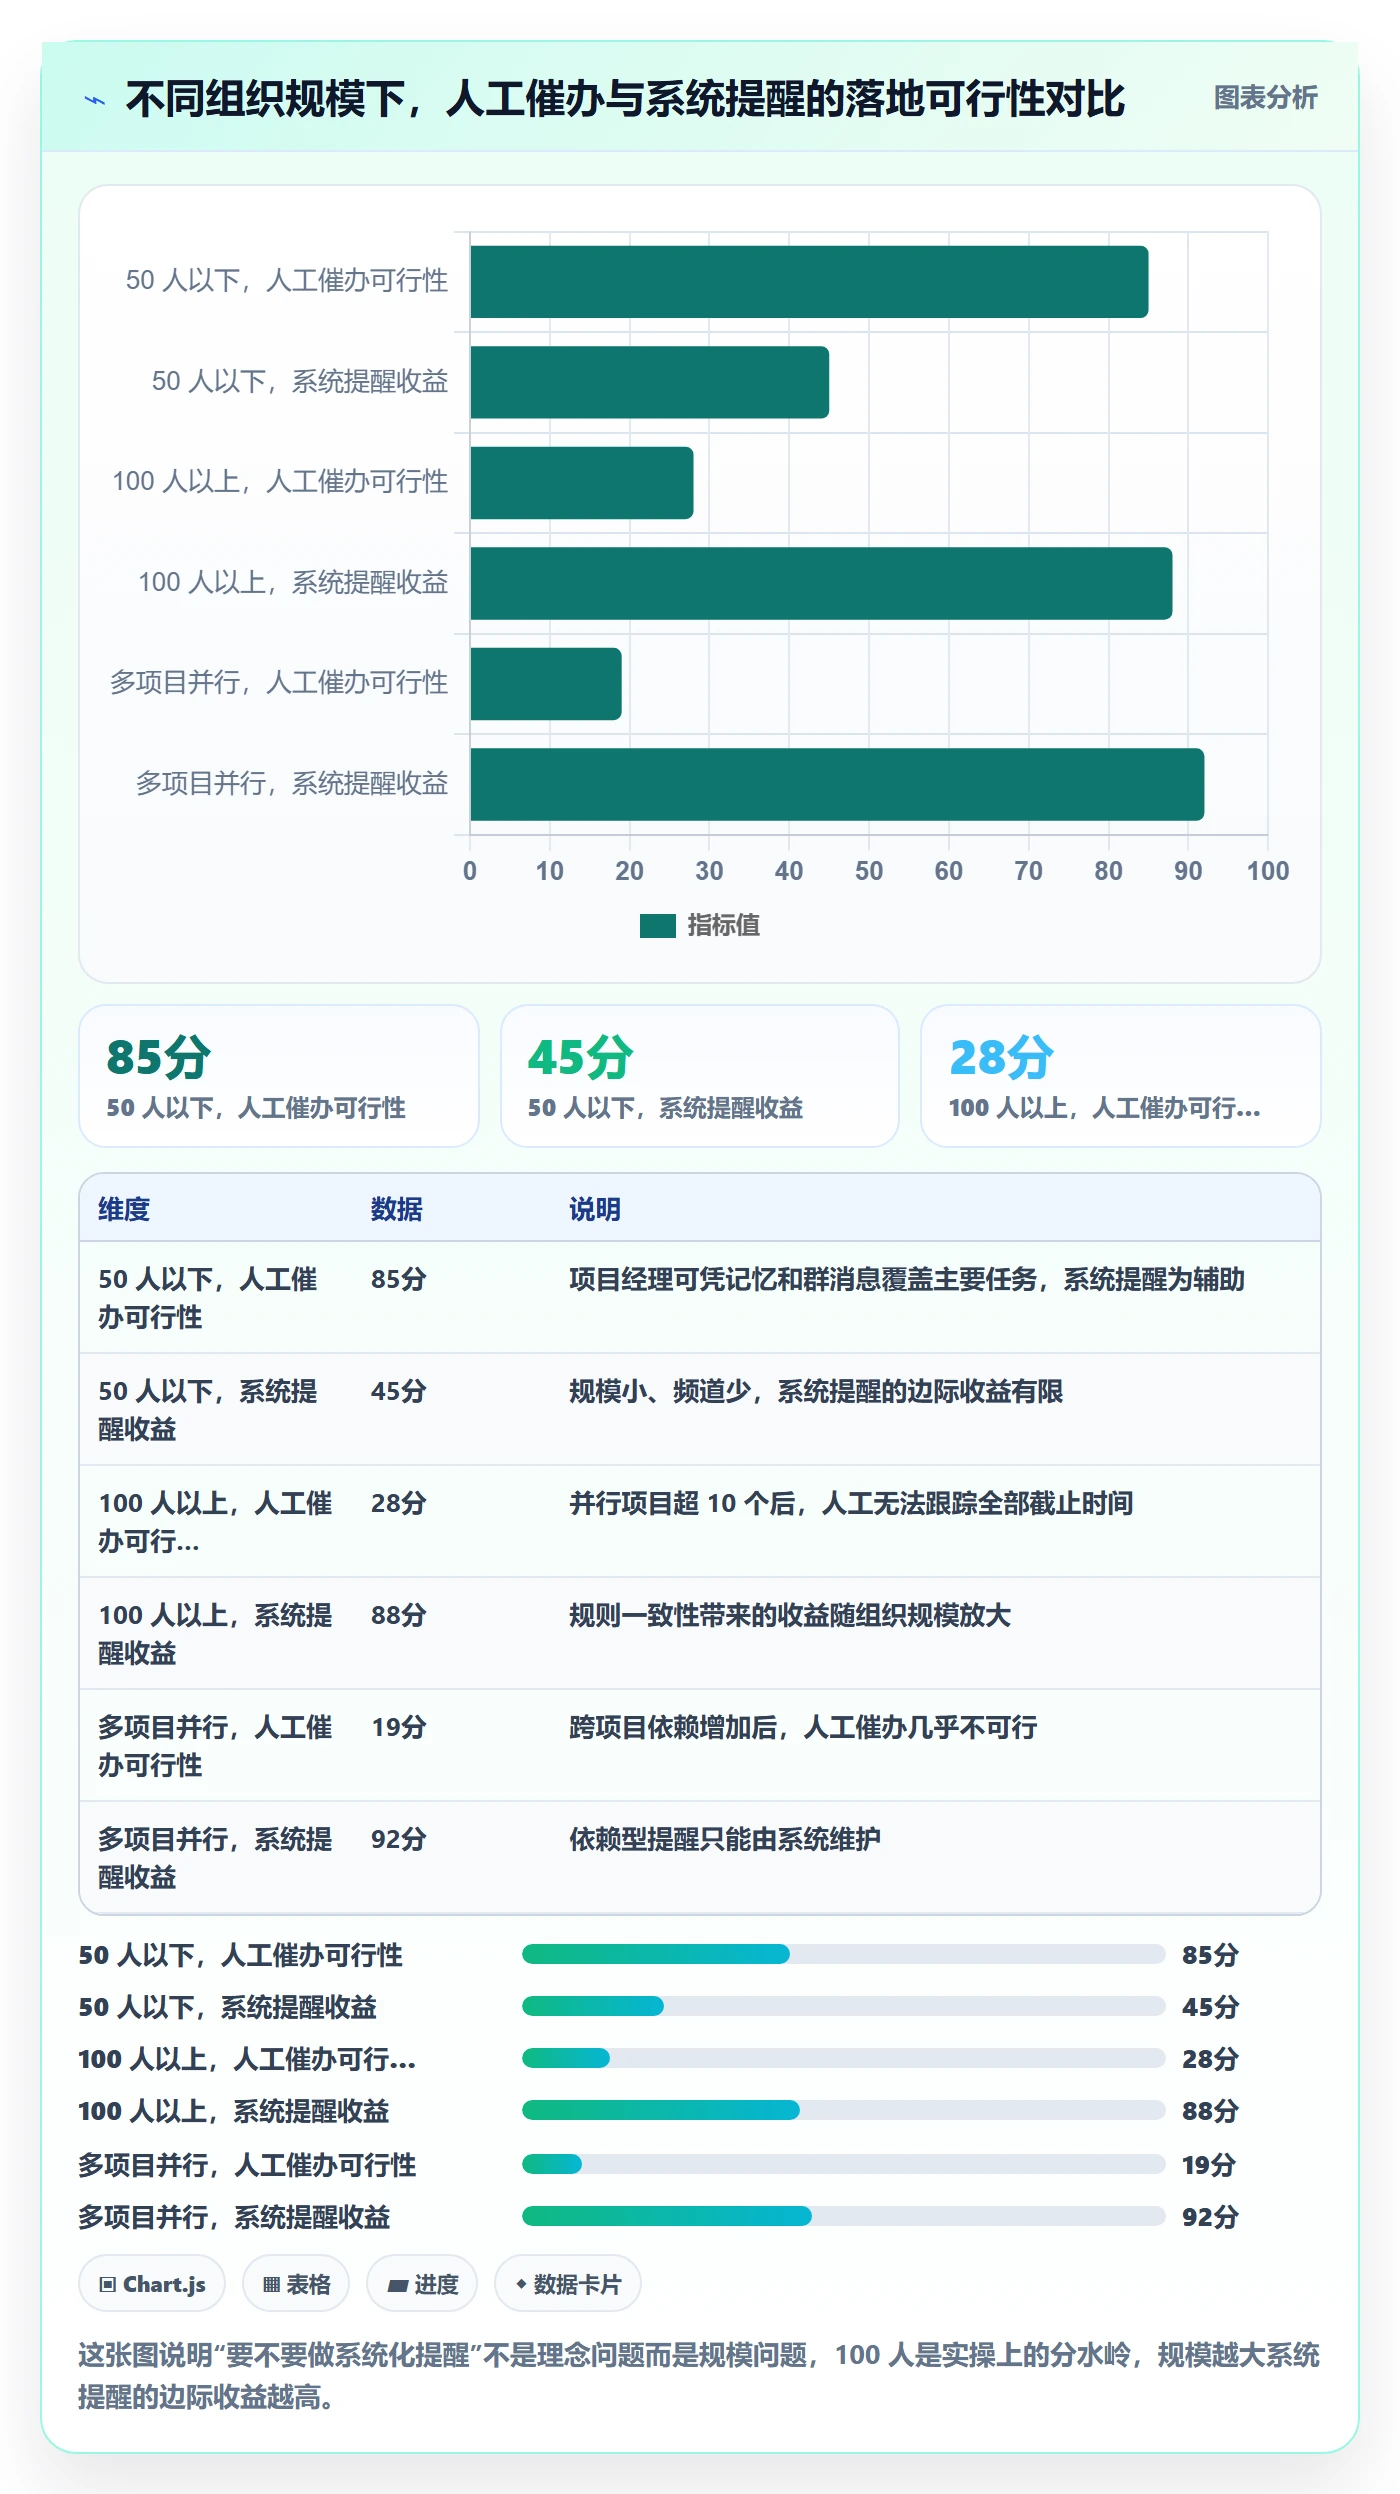The height and width of the screenshot is (2494, 1400).
Task: Click progress label 50 人以下，人工催办可行性
Action: [x=241, y=1955]
